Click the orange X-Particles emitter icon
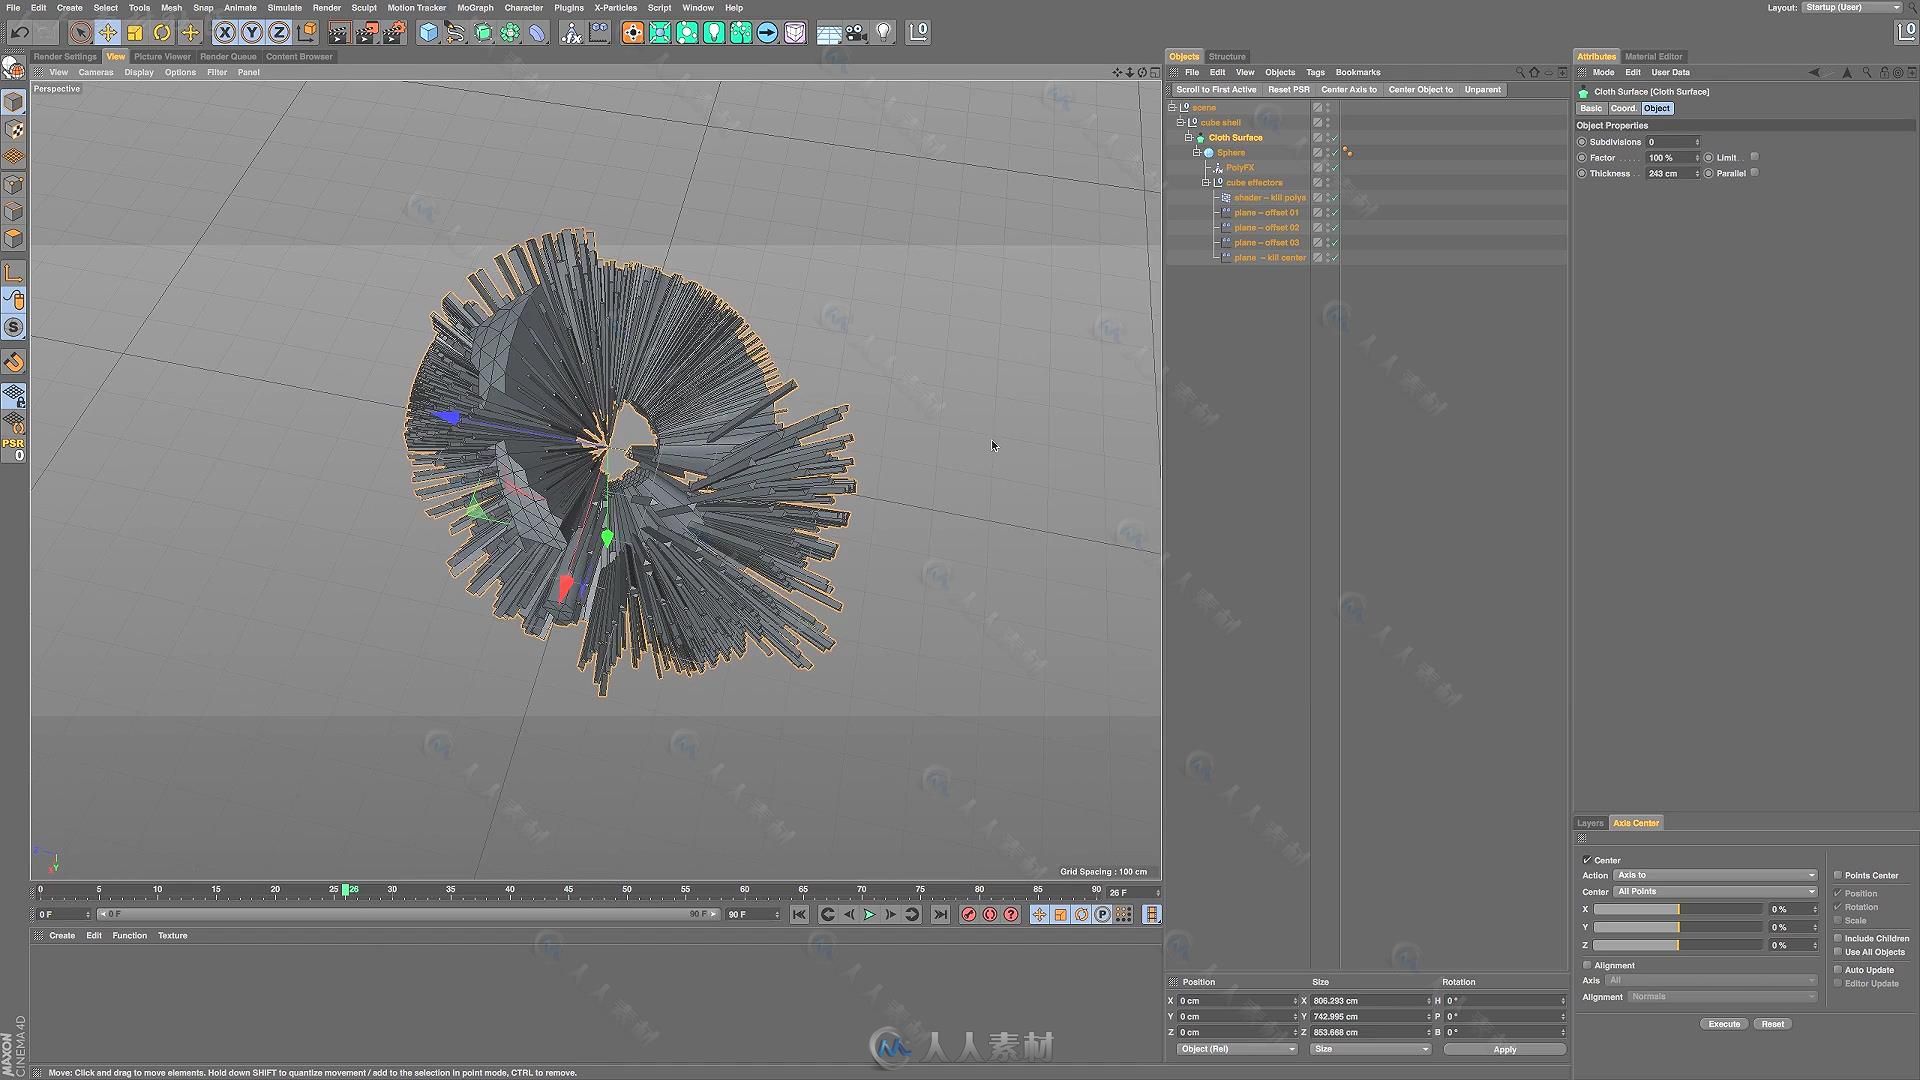Viewport: 1920px width, 1080px height. point(633,33)
